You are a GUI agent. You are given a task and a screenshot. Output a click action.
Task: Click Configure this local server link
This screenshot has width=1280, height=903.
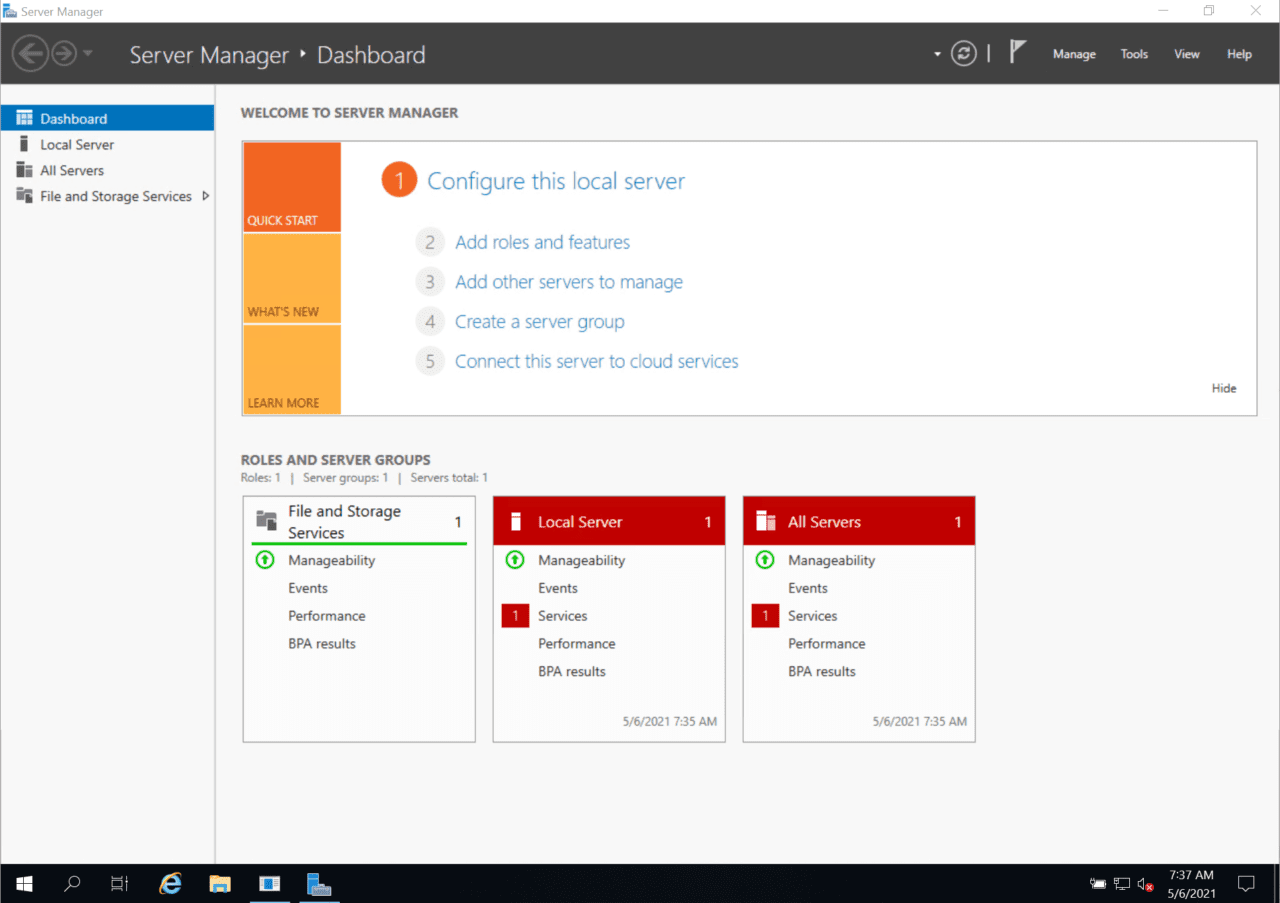pyautogui.click(x=556, y=181)
